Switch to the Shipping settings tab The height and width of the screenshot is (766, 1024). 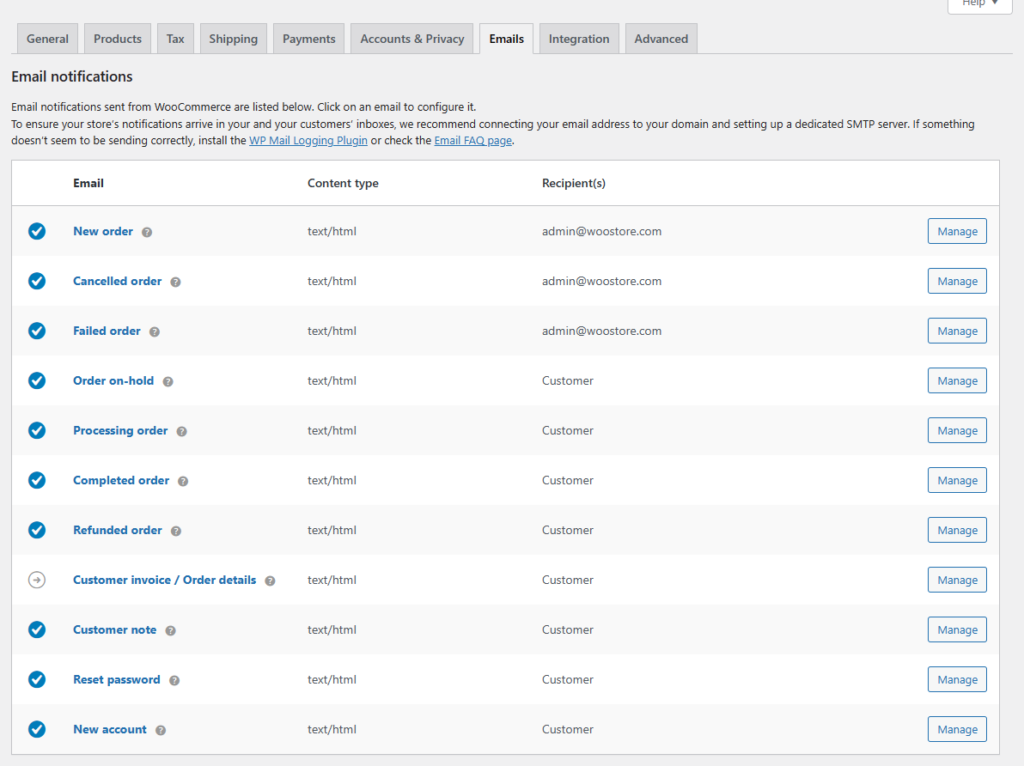pos(233,39)
